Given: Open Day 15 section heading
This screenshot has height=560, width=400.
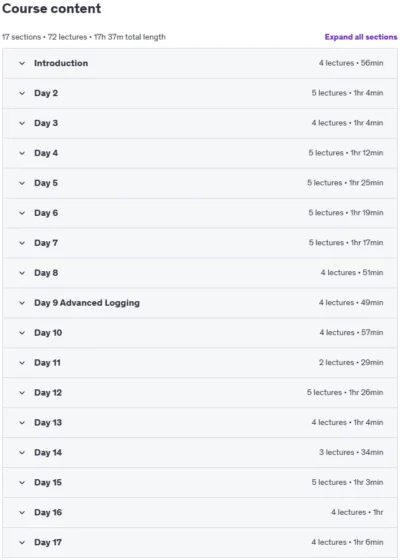Looking at the screenshot, I should (48, 482).
